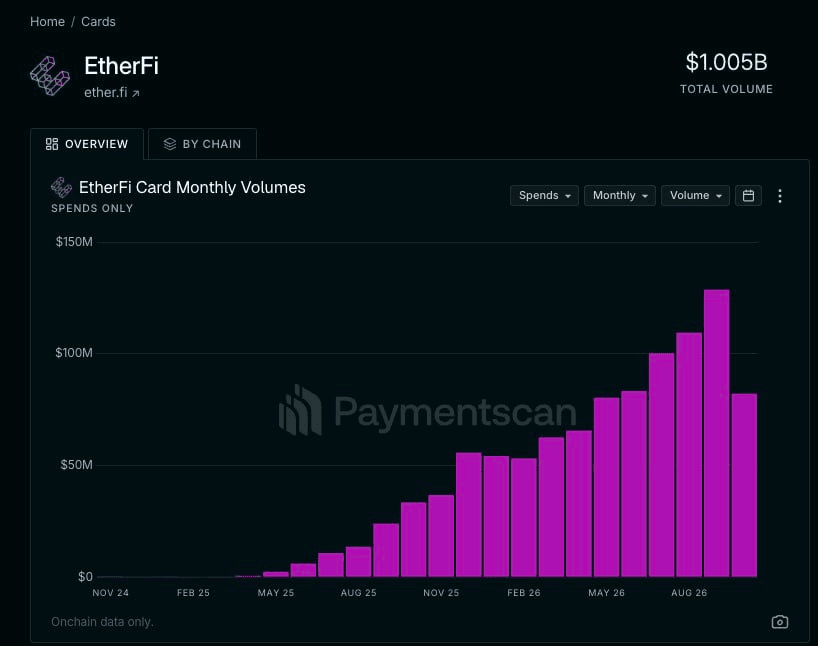Open the three-dot chart options menu
Image resolution: width=818 pixels, height=646 pixels.
click(x=779, y=196)
